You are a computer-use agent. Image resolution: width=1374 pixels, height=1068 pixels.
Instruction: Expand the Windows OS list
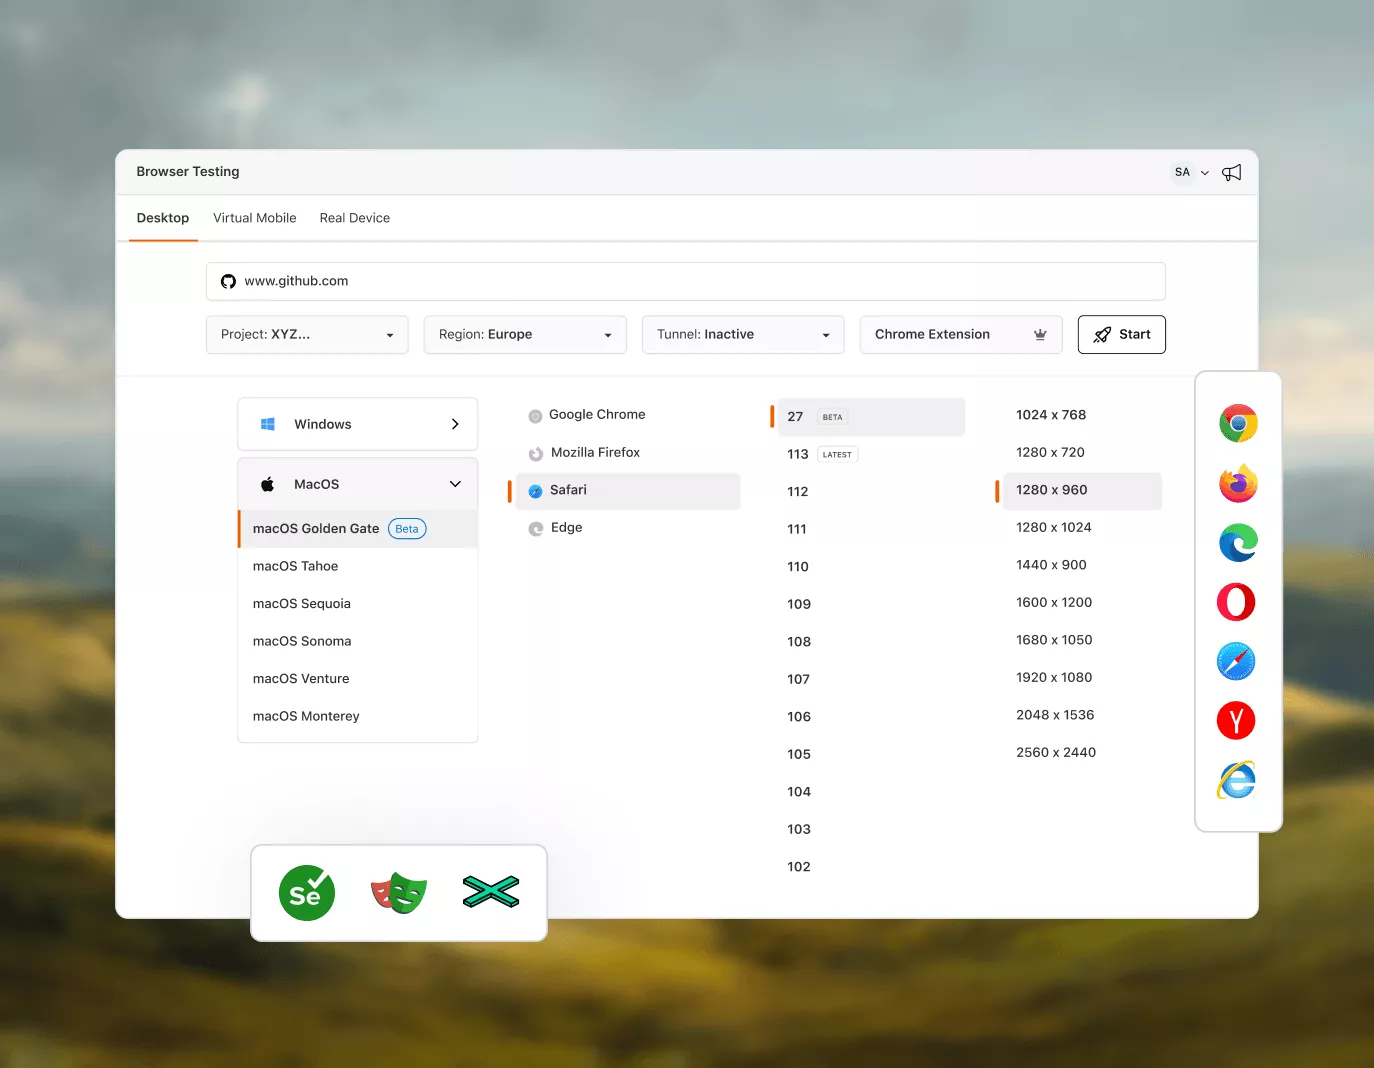point(357,424)
